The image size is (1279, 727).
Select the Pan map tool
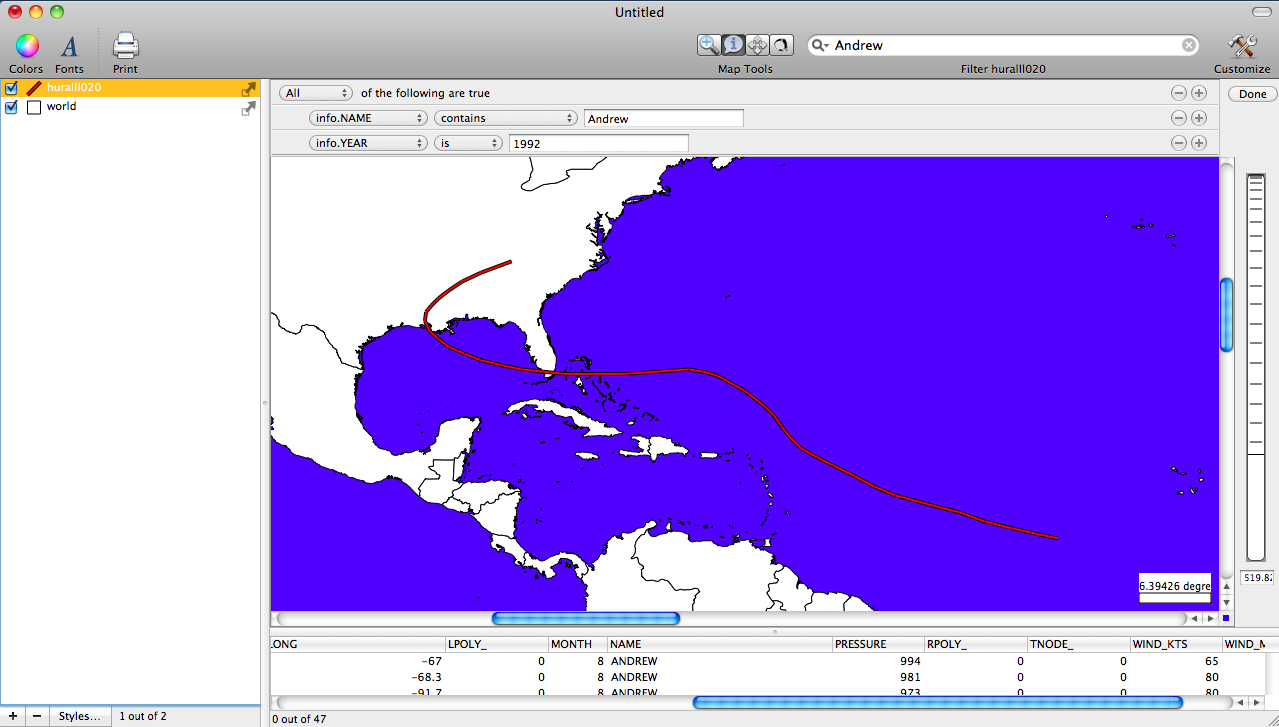click(757, 44)
